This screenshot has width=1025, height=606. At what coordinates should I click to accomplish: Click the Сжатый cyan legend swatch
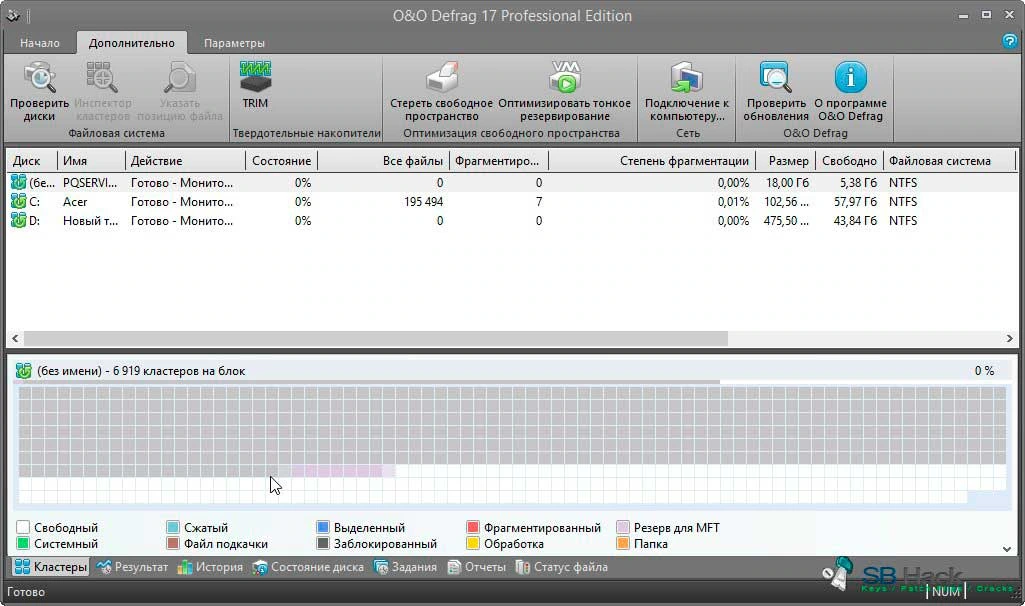[173, 527]
